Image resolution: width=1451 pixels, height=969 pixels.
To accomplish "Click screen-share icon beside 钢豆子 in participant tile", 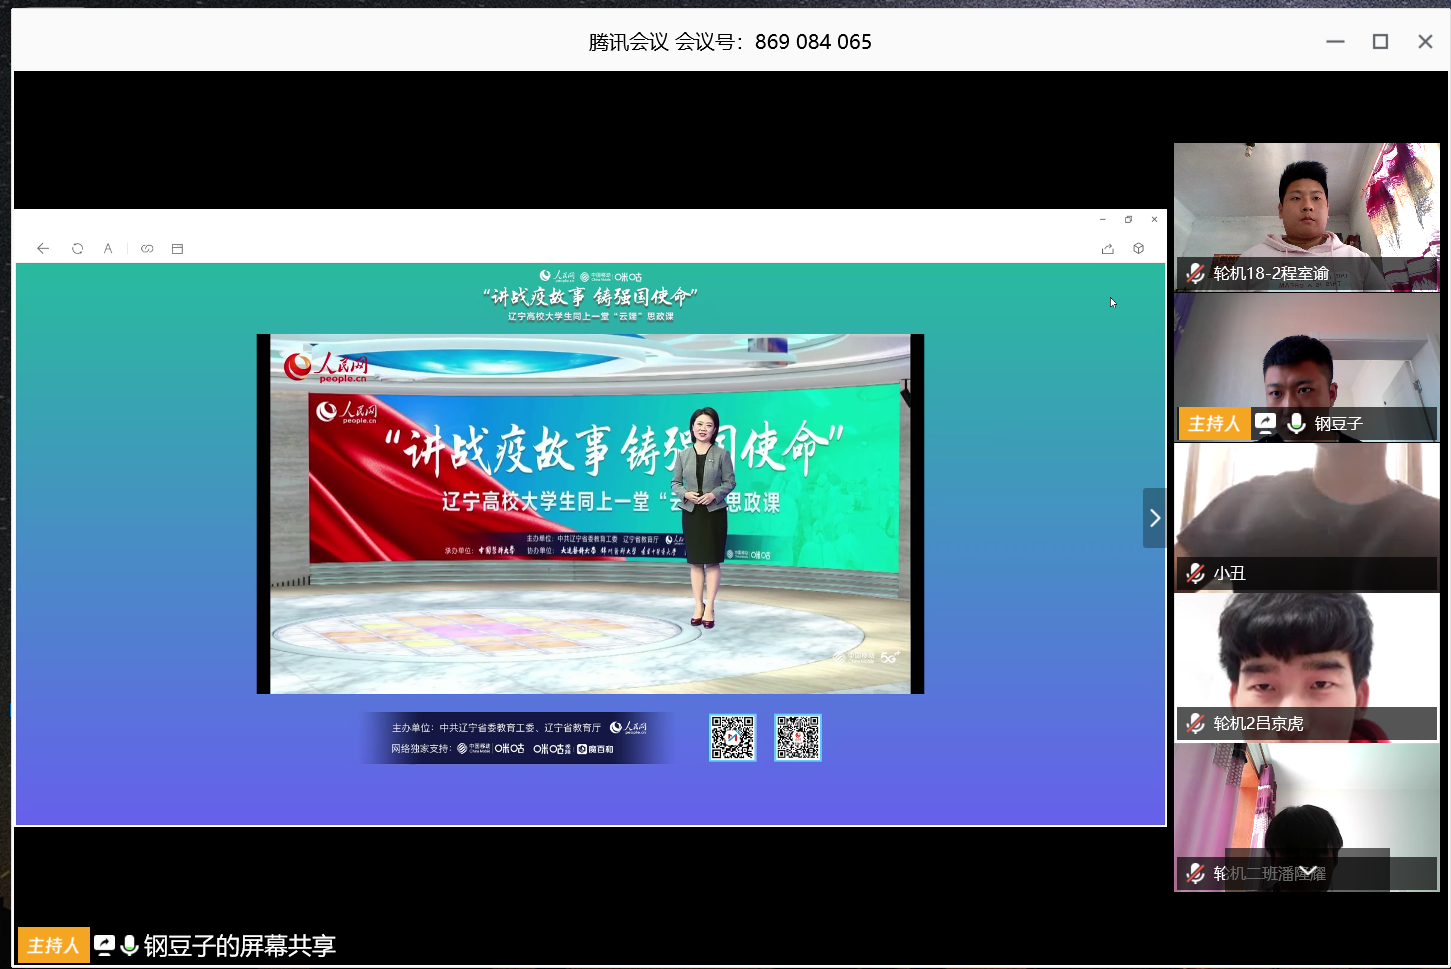I will coord(1266,423).
